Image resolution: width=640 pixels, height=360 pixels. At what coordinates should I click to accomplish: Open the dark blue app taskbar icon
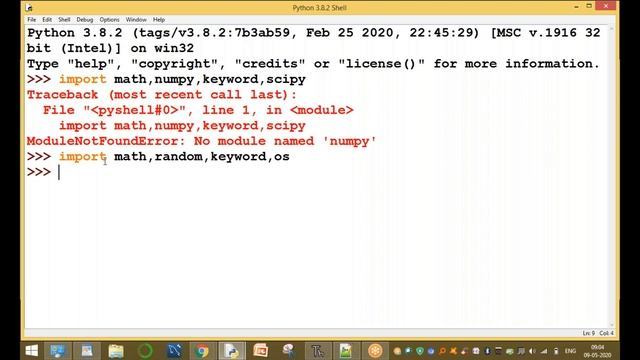(x=174, y=351)
